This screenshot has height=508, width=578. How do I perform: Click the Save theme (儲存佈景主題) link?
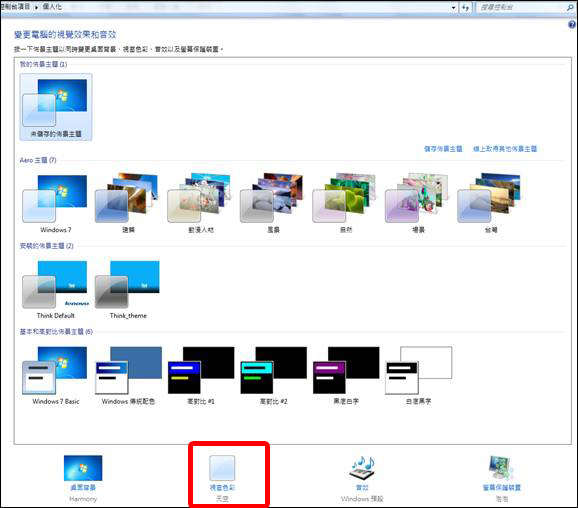pyautogui.click(x=443, y=149)
